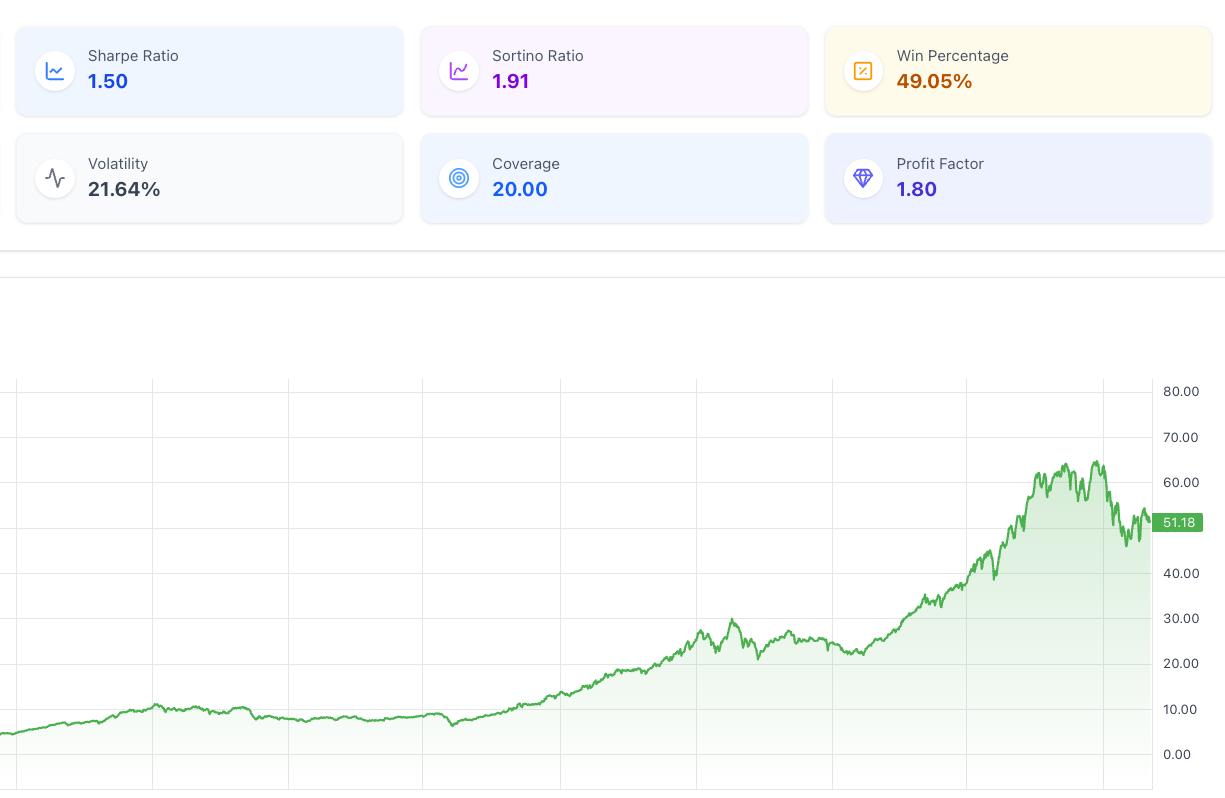Click the green 51.18 price tag on the axis
The width and height of the screenshot is (1225, 798).
(1179, 522)
